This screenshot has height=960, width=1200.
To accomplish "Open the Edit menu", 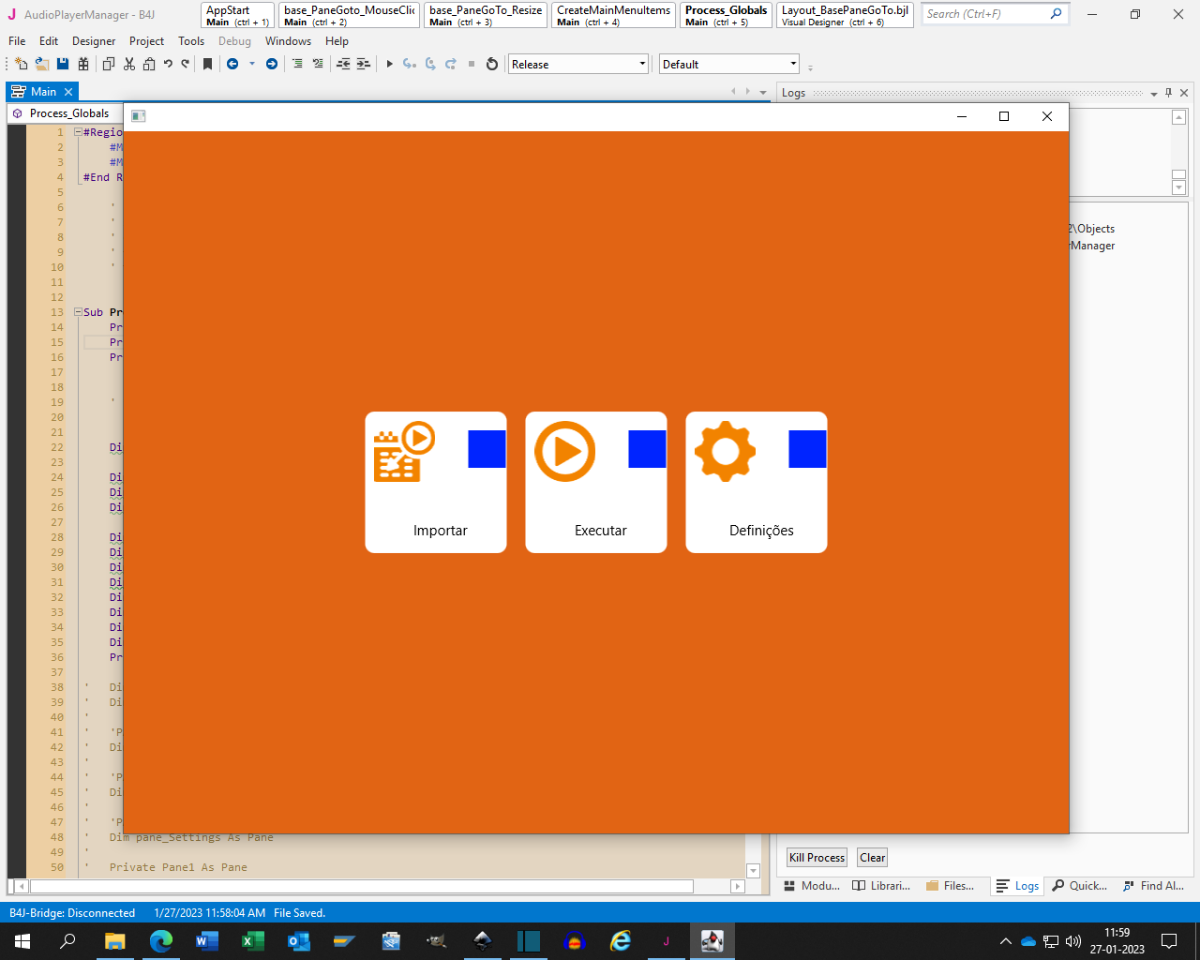I will 48,41.
